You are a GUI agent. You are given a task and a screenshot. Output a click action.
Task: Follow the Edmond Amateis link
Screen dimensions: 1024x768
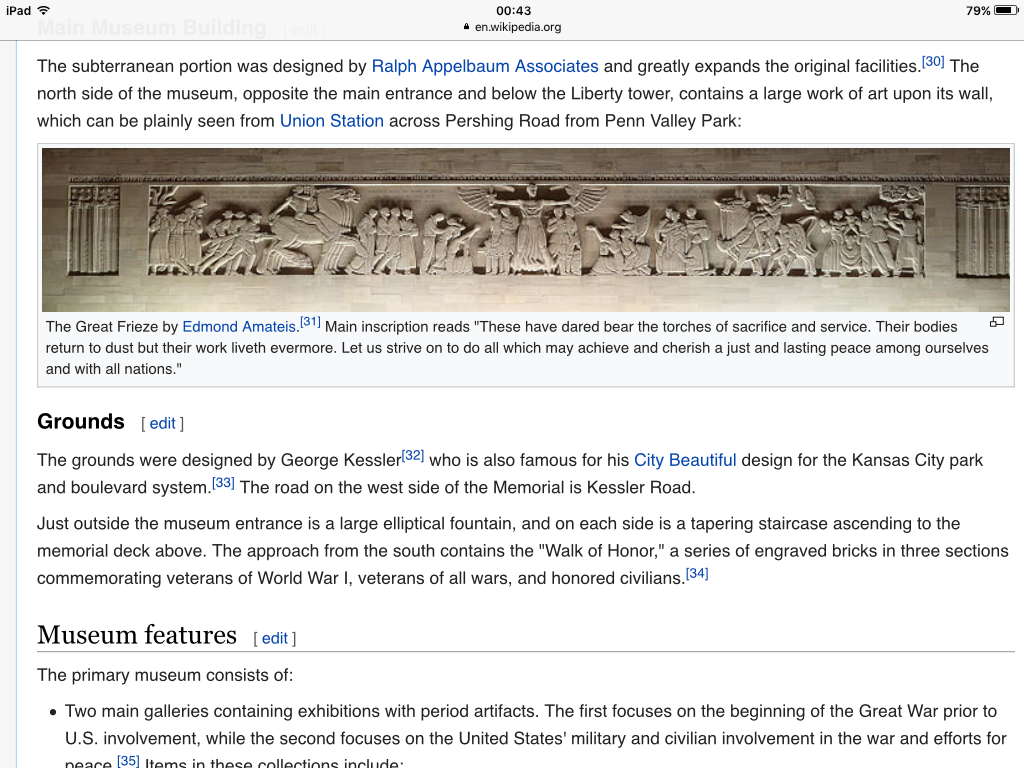240,327
